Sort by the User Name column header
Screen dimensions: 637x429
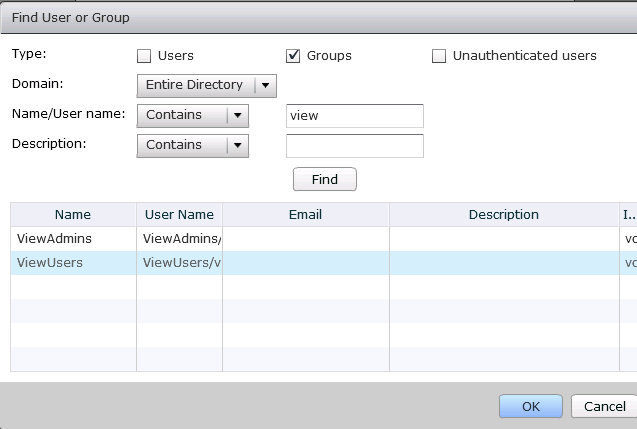[x=179, y=214]
